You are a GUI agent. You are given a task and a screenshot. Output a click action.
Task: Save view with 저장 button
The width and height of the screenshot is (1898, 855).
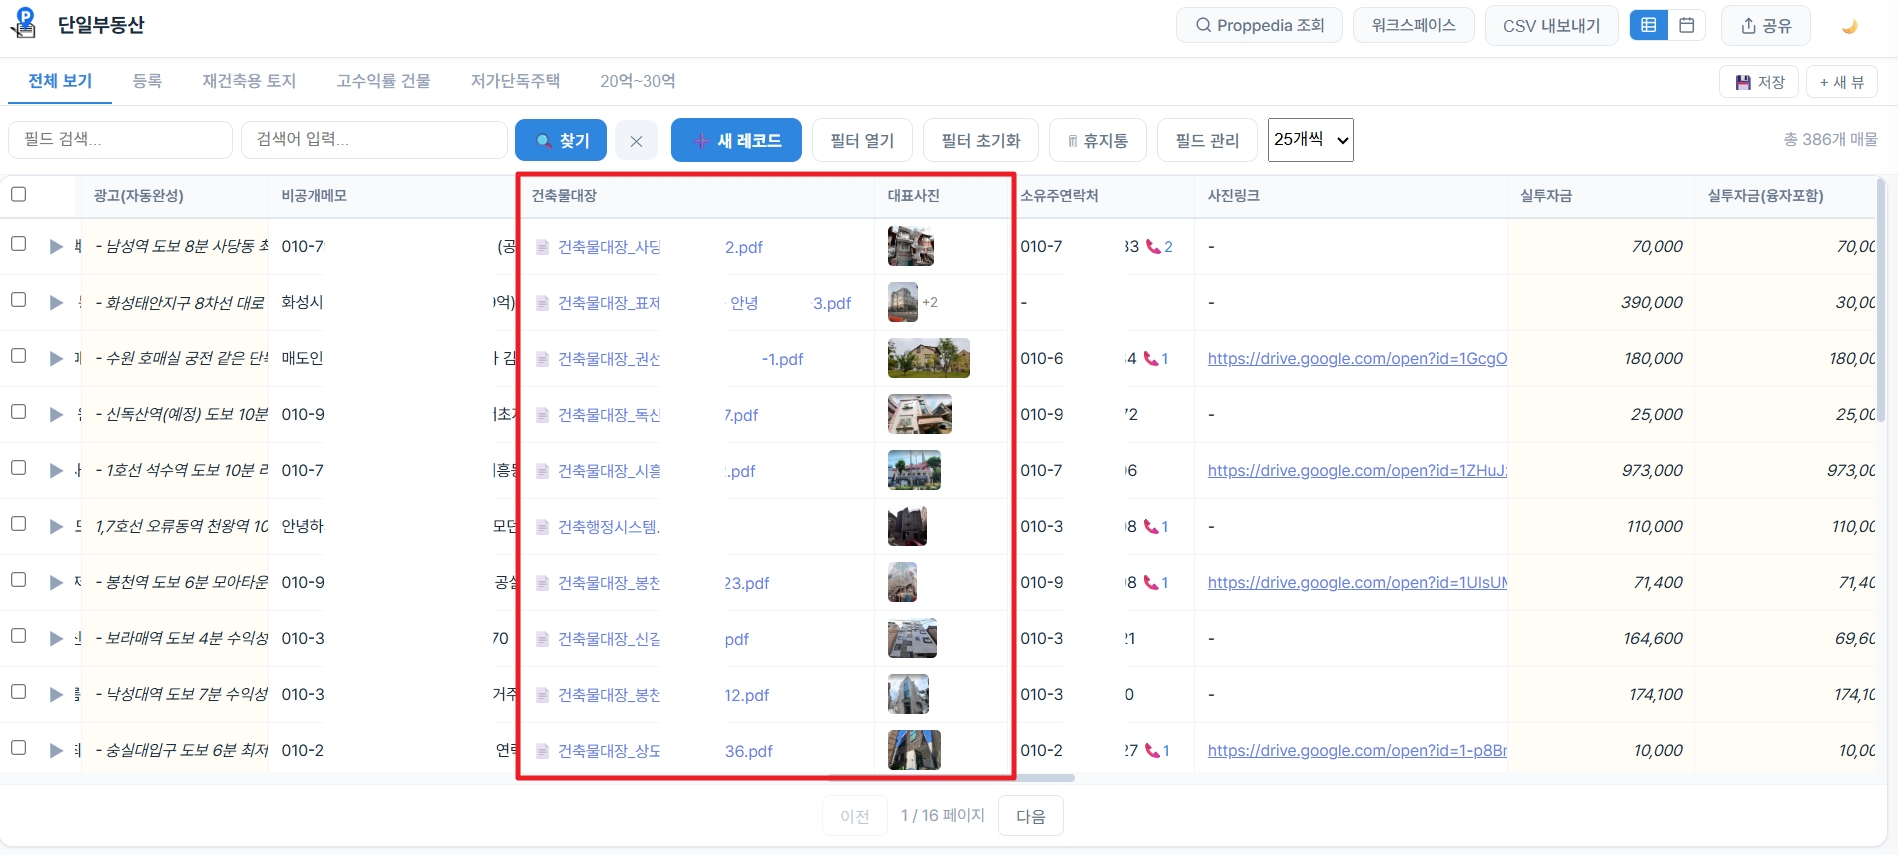tap(1759, 82)
